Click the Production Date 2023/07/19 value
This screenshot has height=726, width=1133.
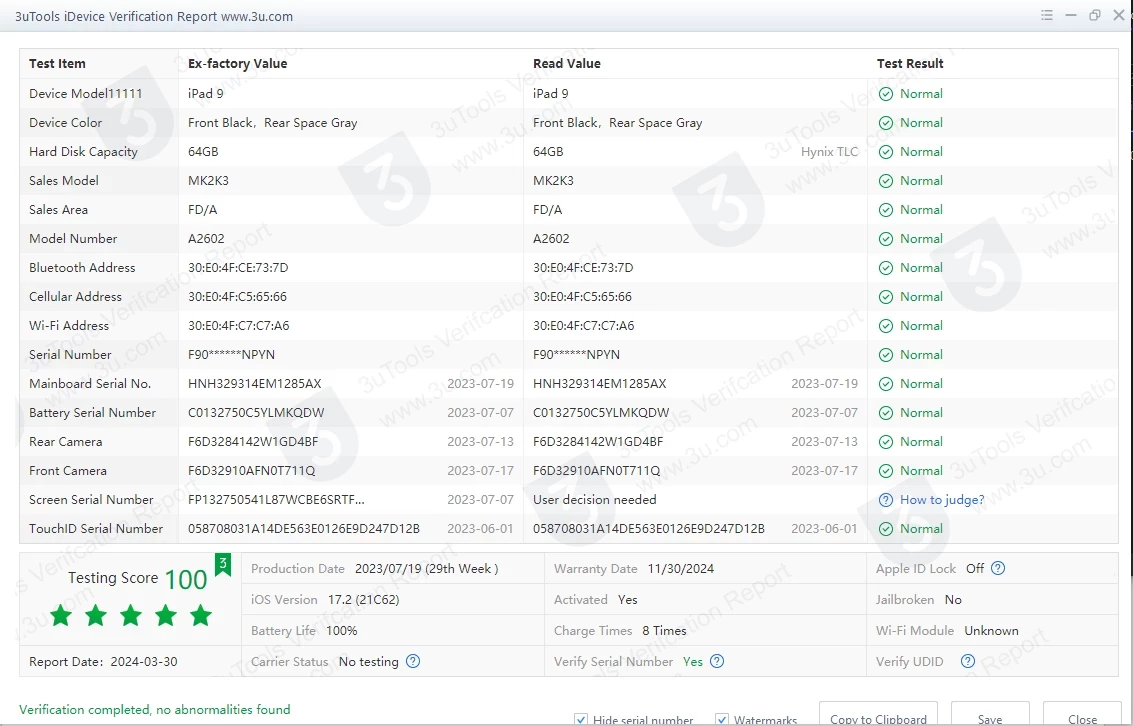pos(426,569)
